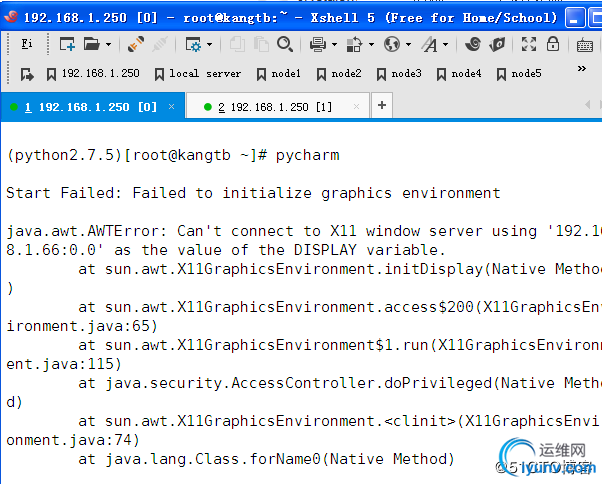
Task: Expand the Properties dropdown arrow
Action: coord(209,45)
